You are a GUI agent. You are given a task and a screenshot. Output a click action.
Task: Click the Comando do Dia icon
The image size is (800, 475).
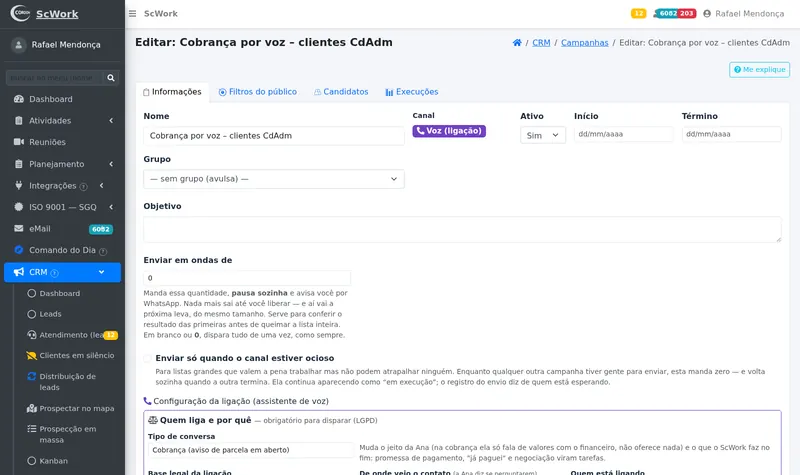point(19,250)
